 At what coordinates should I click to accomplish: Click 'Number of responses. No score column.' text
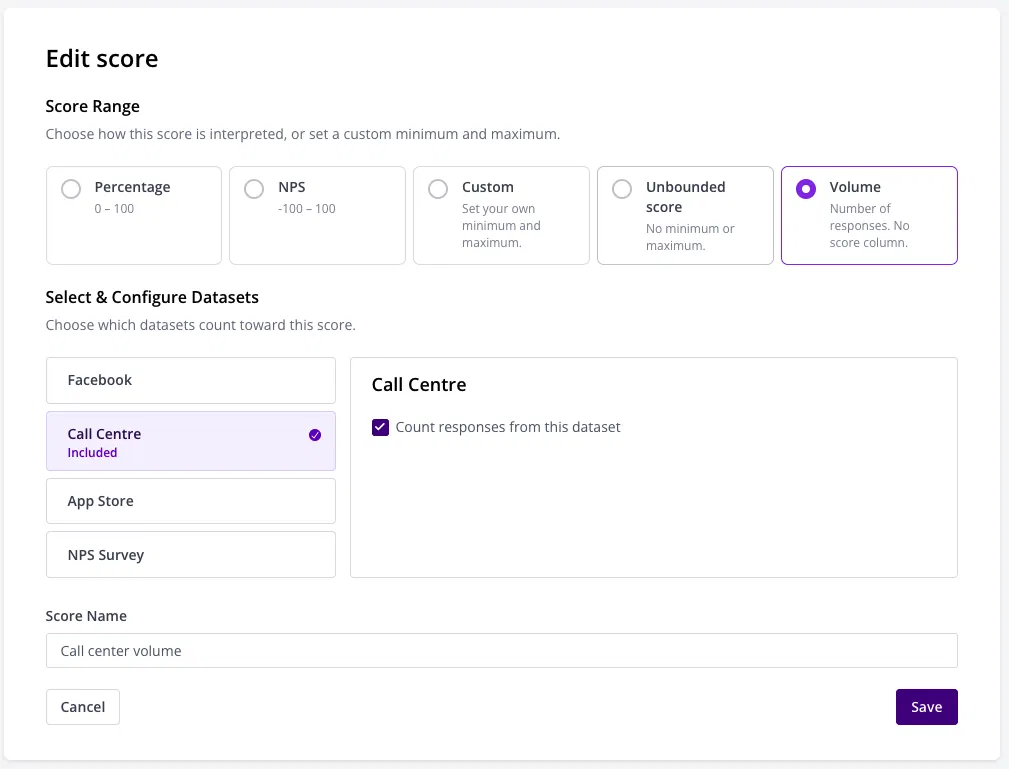[x=869, y=226]
